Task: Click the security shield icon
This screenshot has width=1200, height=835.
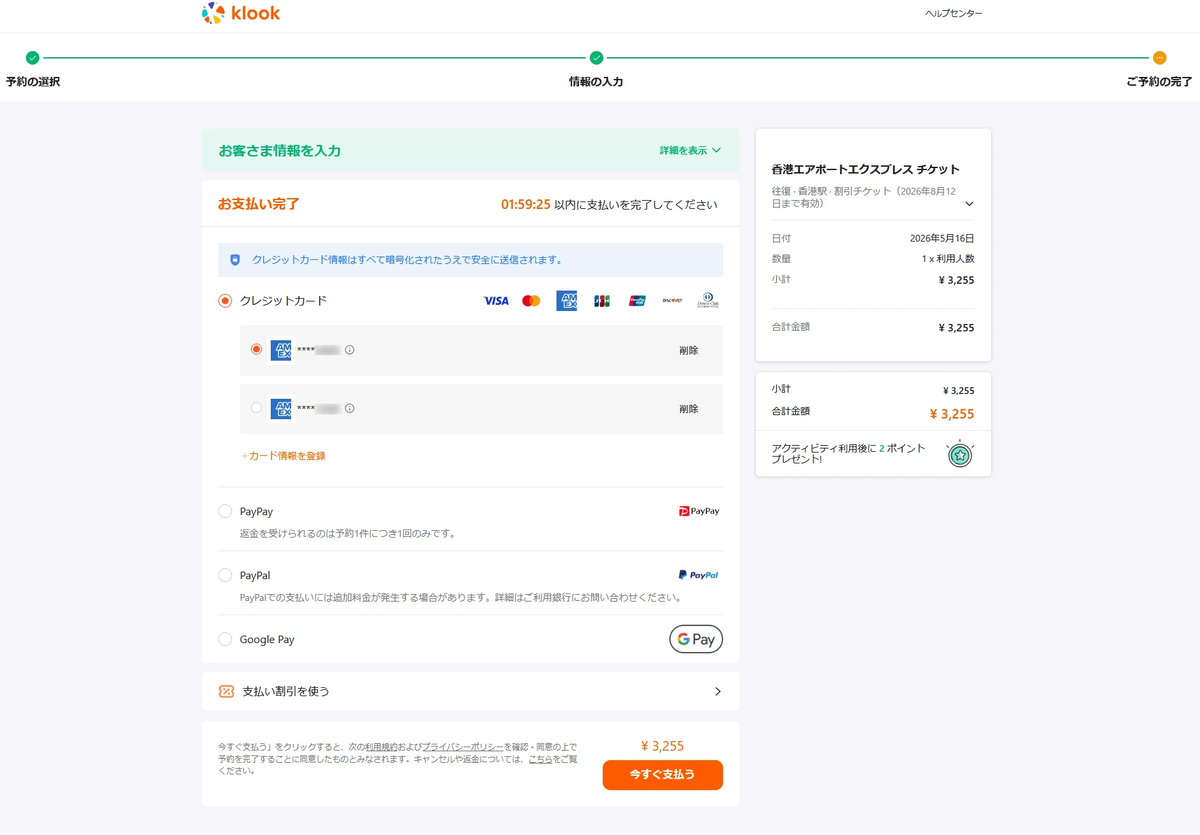Action: tap(235, 260)
